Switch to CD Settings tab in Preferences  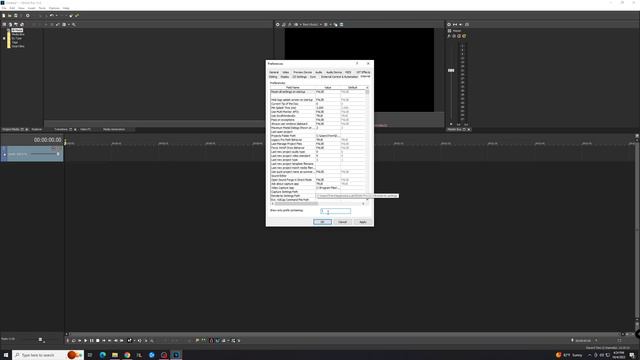point(300,77)
